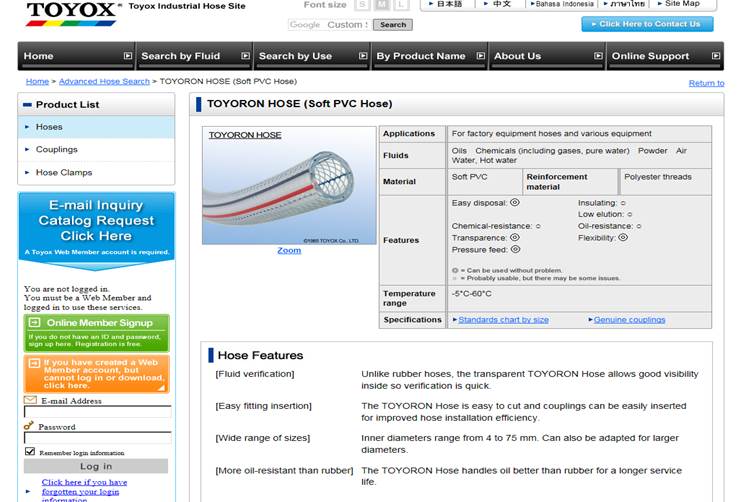Go to Home breadcrumb link
Screen dimensions: 739x502
coord(37,81)
